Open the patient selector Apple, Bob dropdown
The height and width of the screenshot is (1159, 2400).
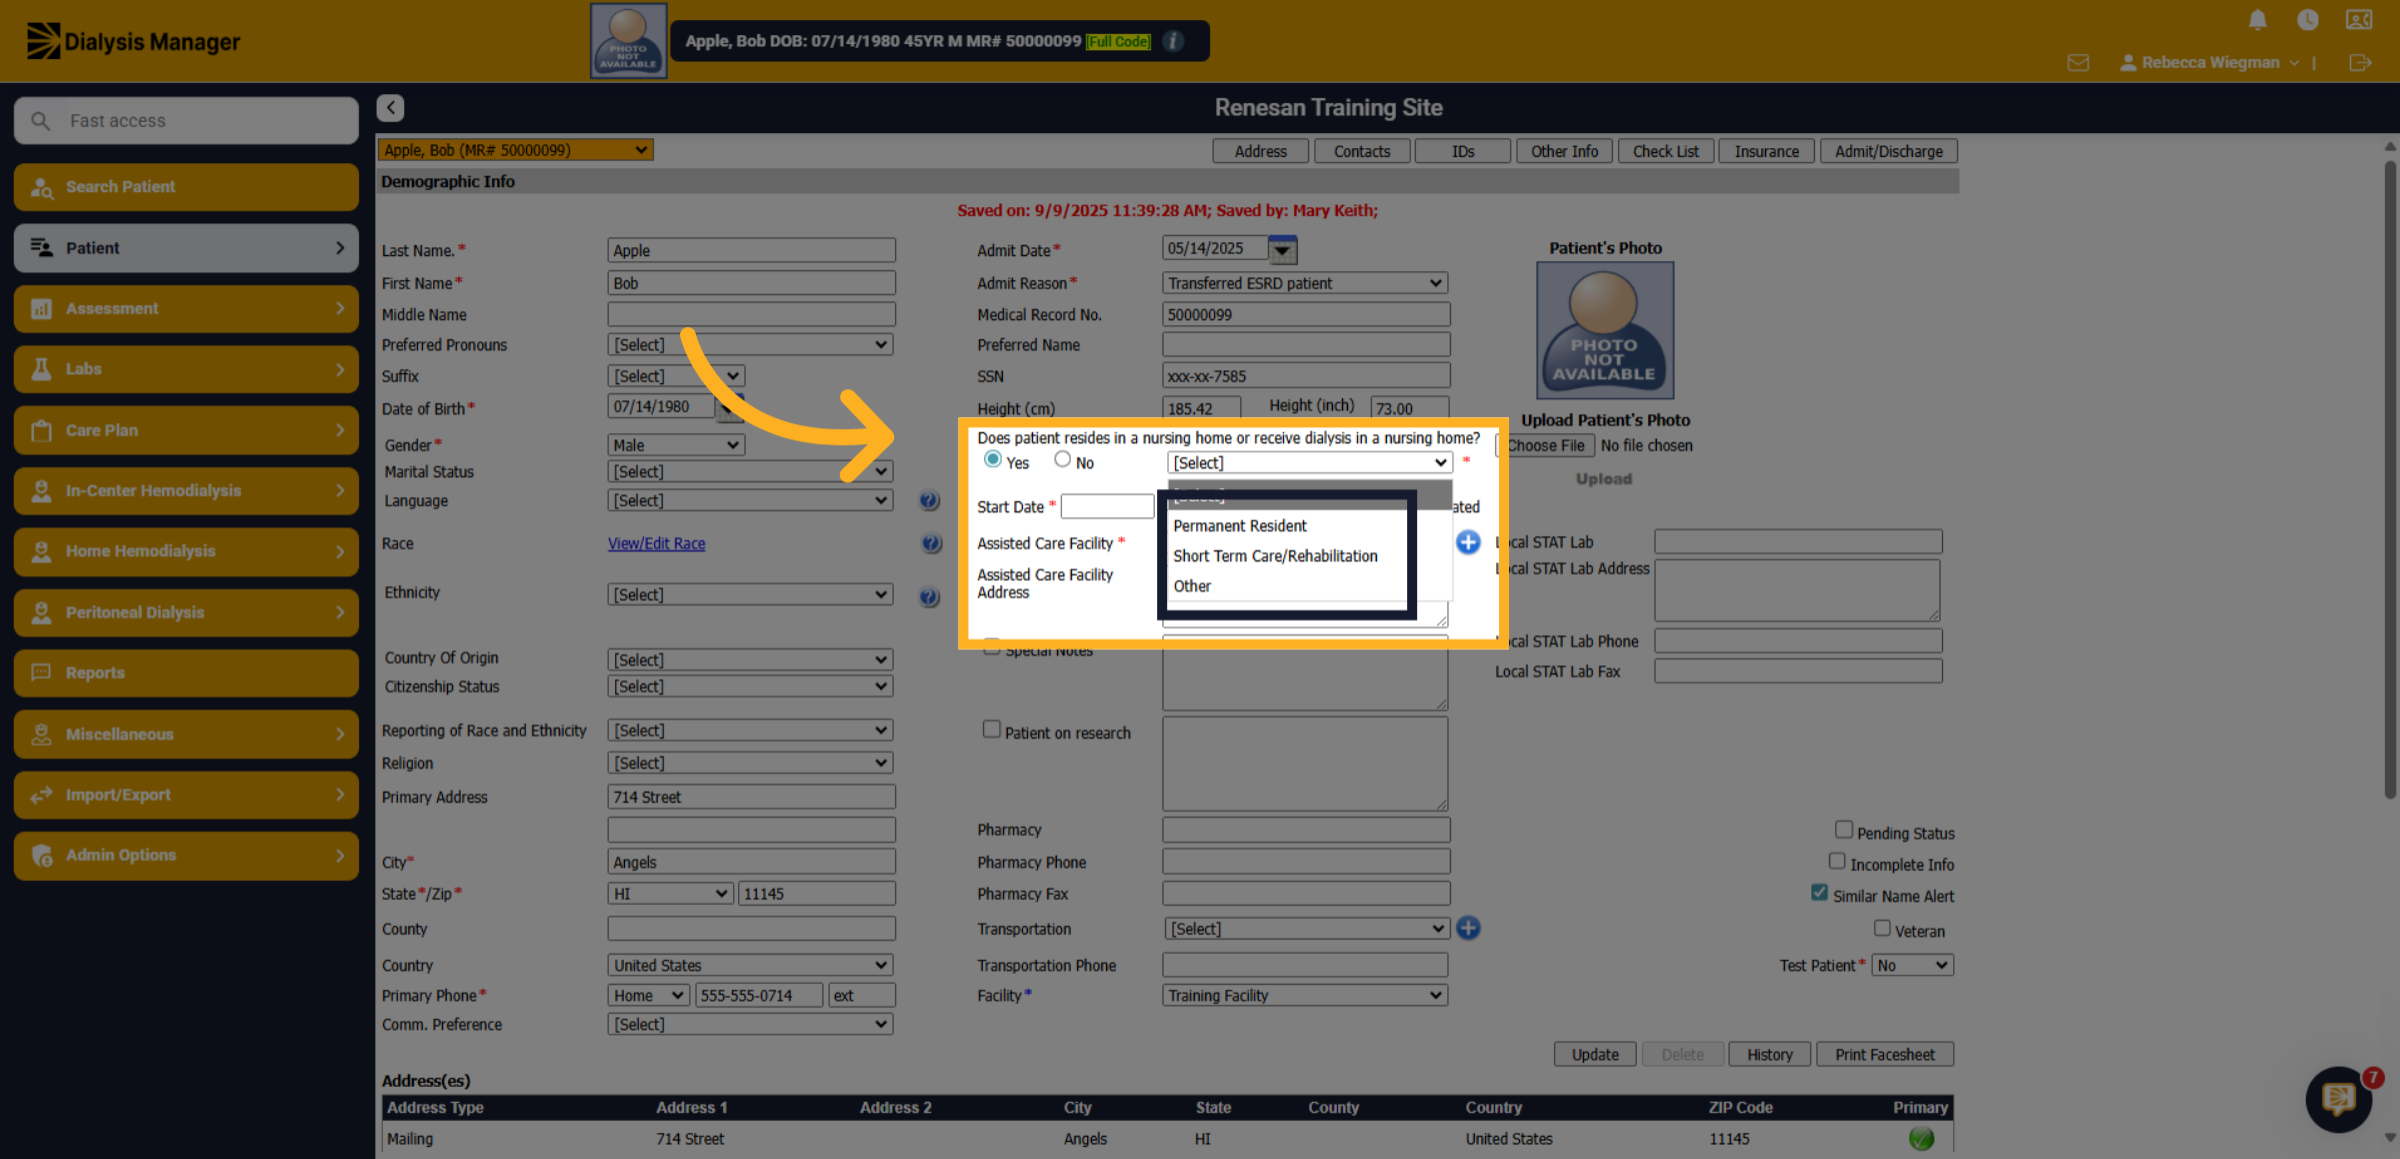515,150
